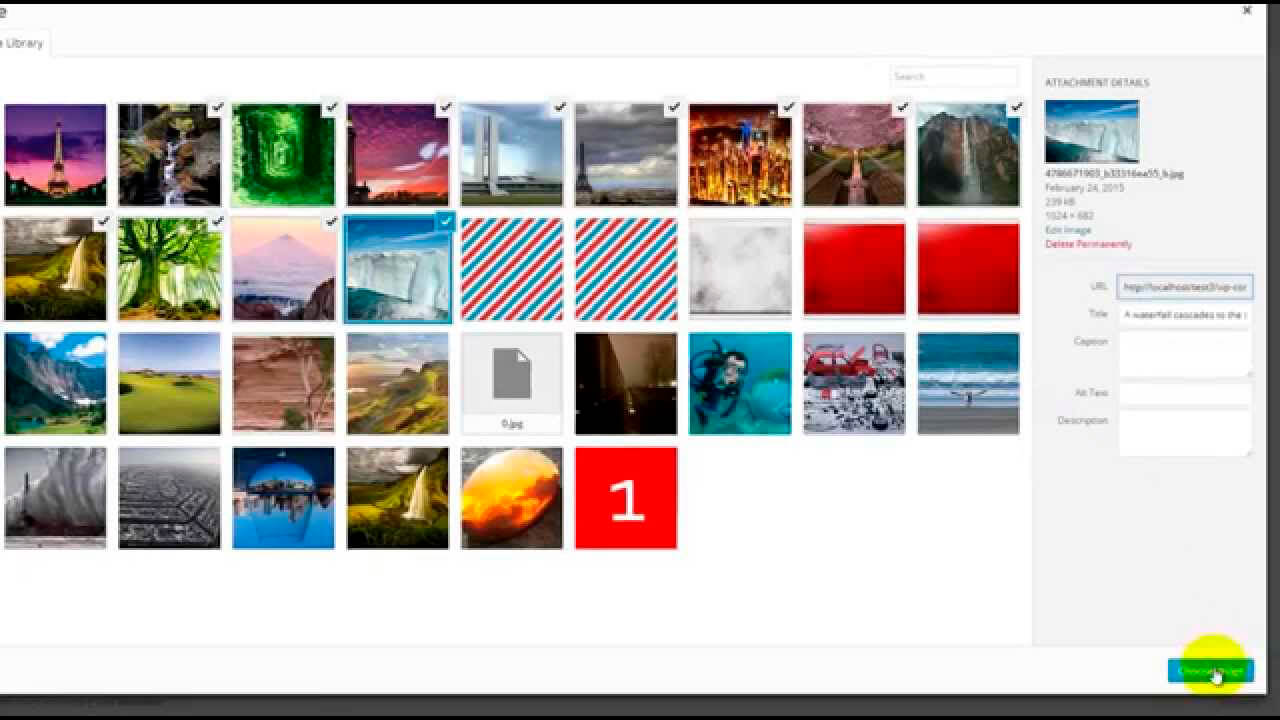Click Delete Permanently for this attachment
Viewport: 1280px width, 720px height.
[1087, 244]
